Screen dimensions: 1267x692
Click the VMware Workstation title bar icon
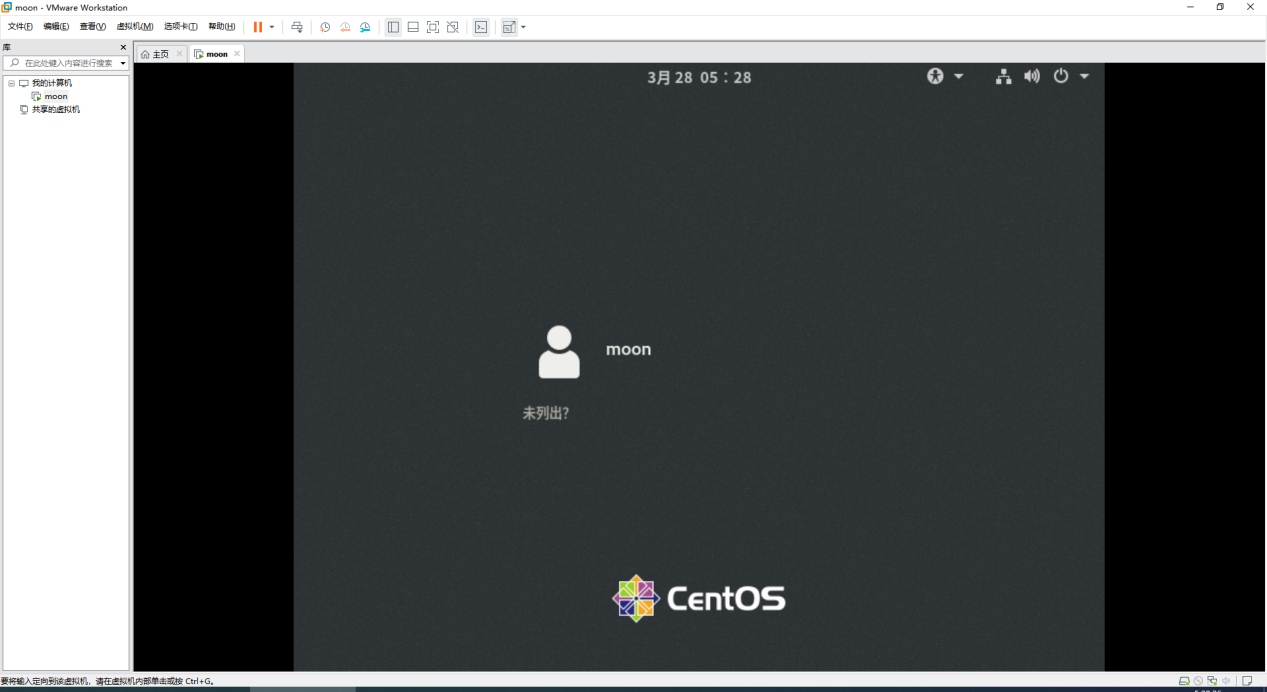[7, 7]
